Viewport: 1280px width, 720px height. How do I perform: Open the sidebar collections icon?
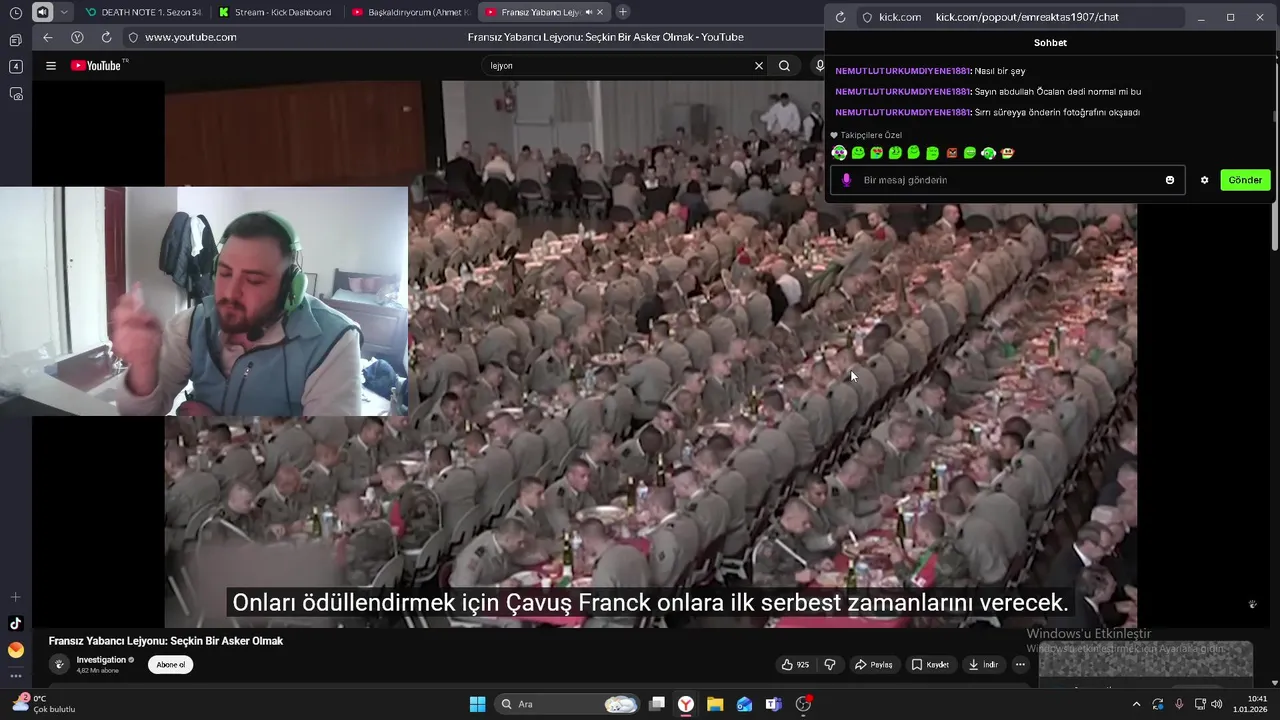click(15, 40)
